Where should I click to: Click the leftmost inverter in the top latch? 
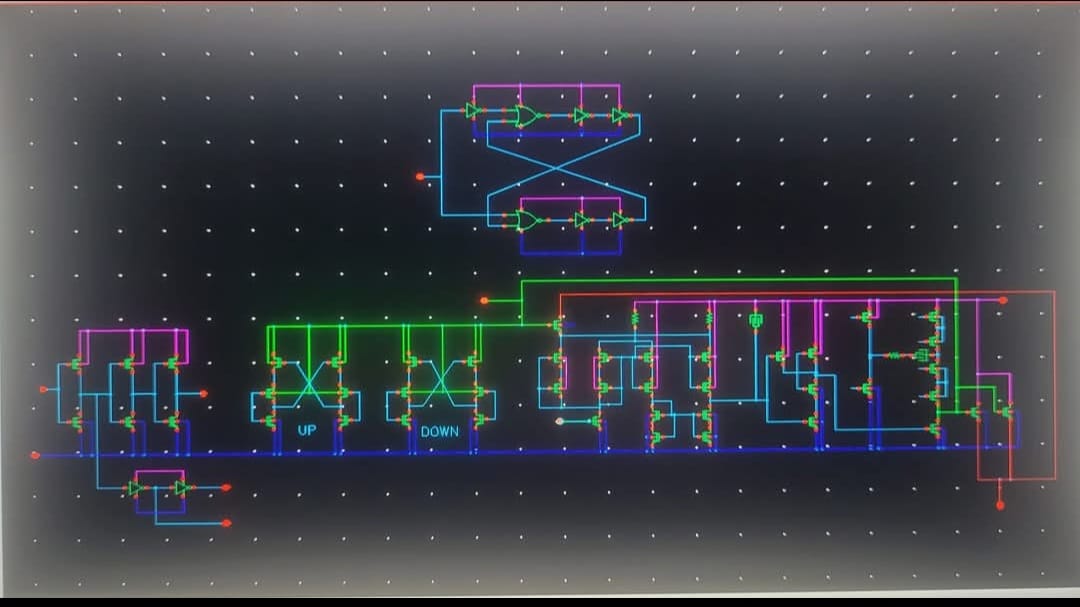472,111
